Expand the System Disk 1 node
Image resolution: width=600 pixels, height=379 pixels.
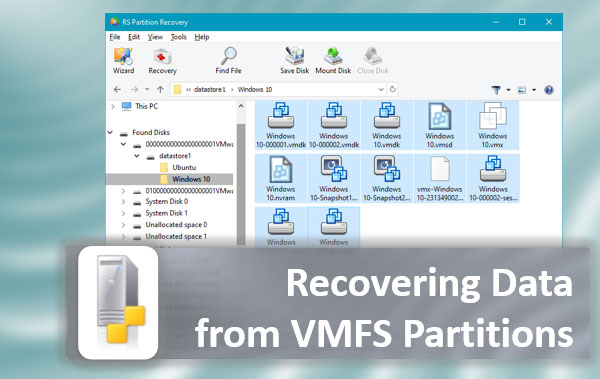click(123, 213)
